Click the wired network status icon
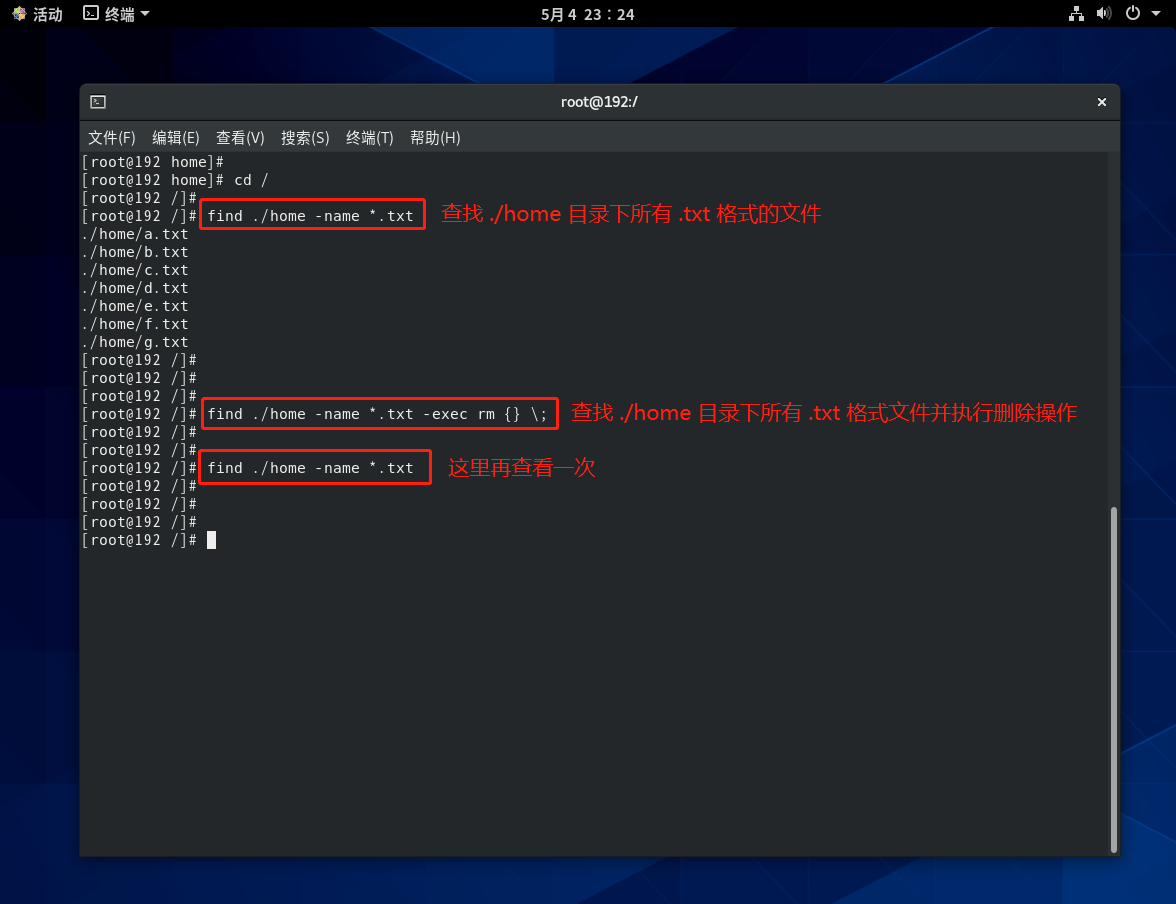1176x904 pixels. [1076, 14]
